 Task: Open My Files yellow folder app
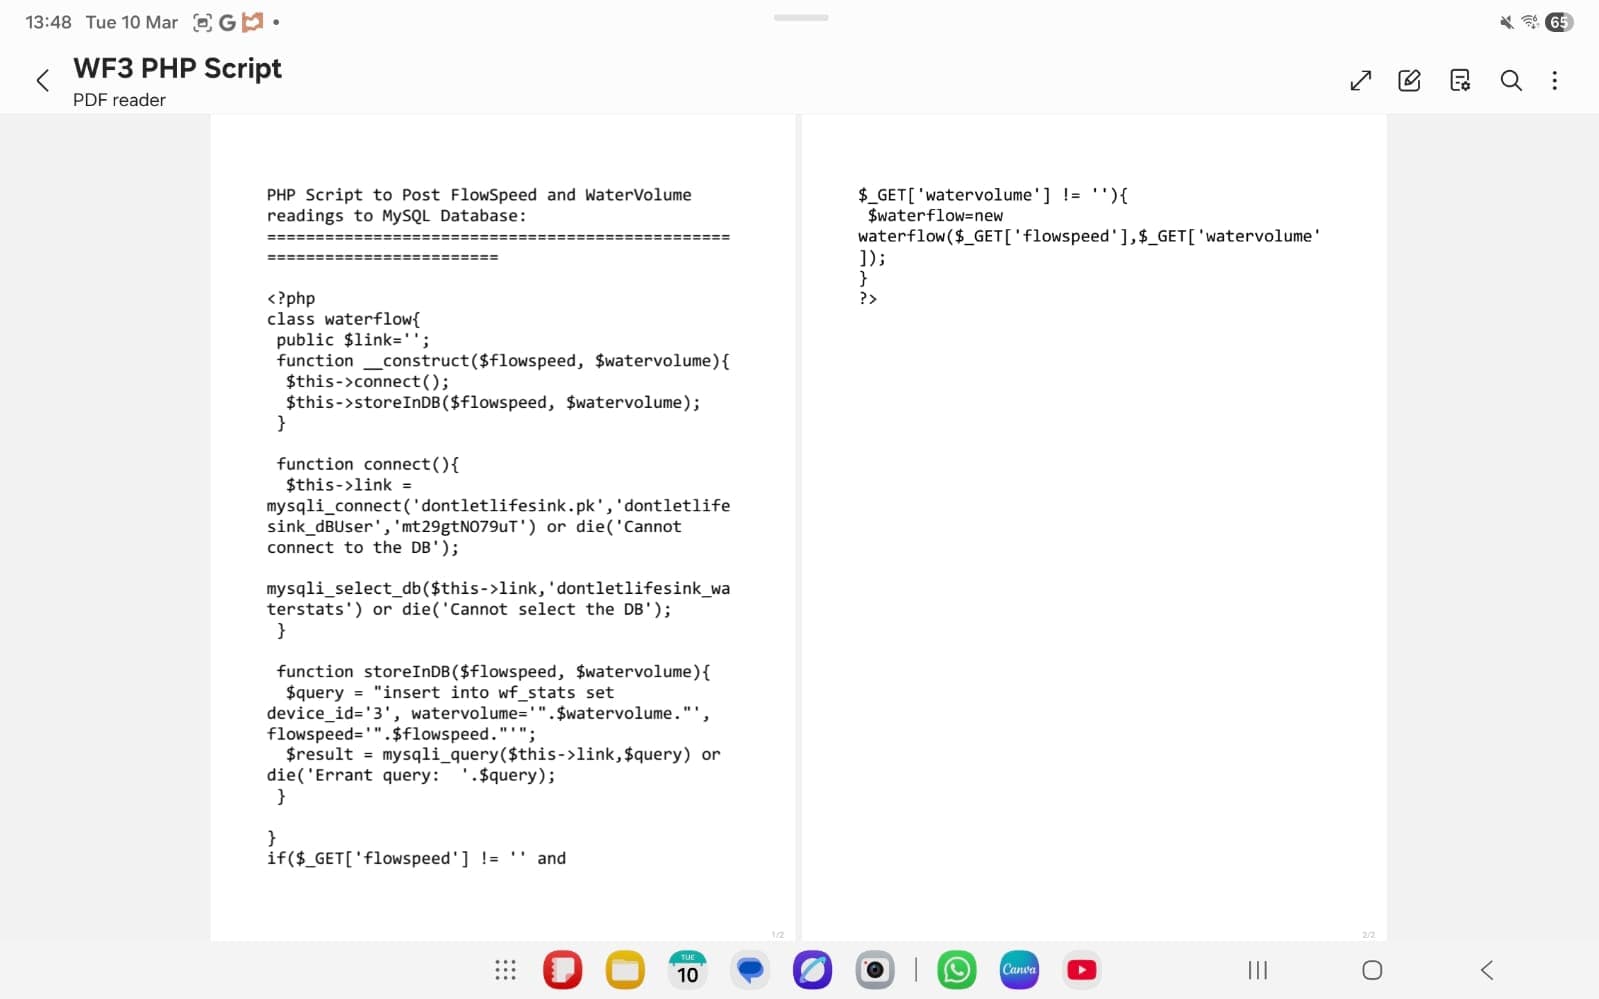point(625,970)
